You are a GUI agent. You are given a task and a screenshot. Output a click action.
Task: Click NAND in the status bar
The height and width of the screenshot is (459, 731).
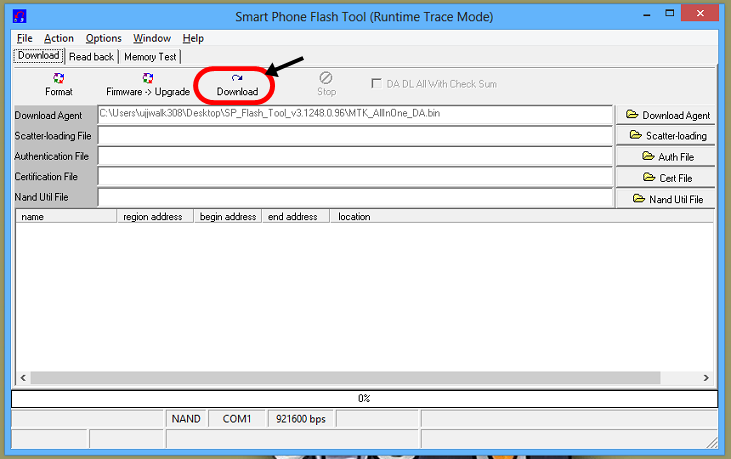186,418
